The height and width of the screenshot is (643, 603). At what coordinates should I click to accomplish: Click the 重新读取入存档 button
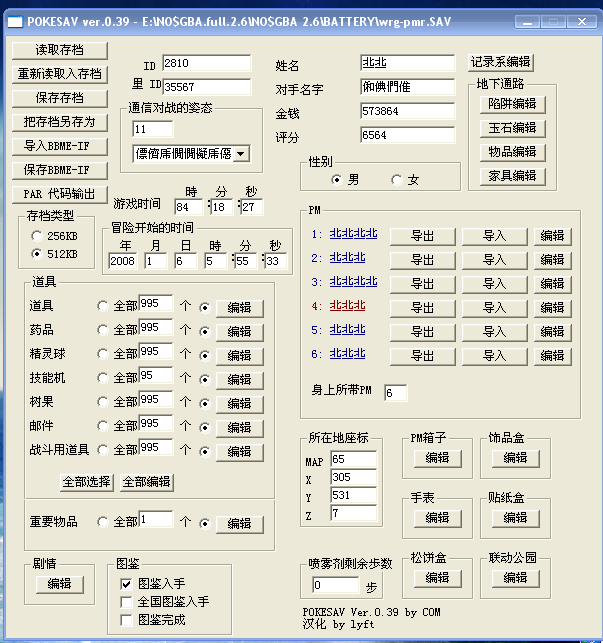60,74
